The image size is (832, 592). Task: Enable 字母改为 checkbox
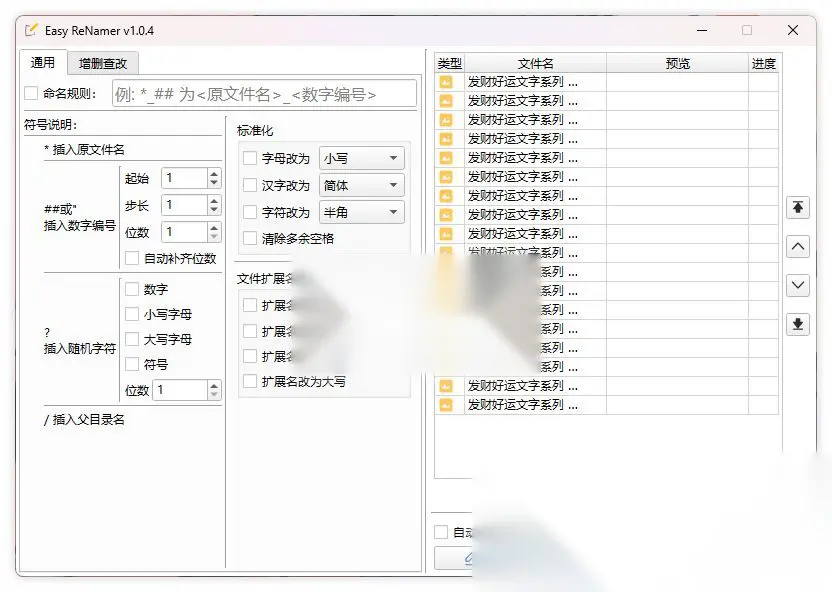pos(249,158)
